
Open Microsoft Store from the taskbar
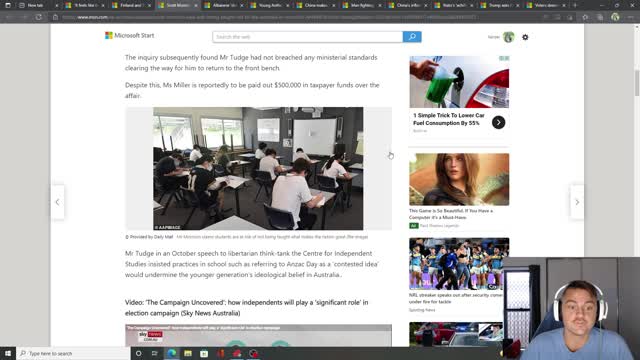tap(204, 353)
